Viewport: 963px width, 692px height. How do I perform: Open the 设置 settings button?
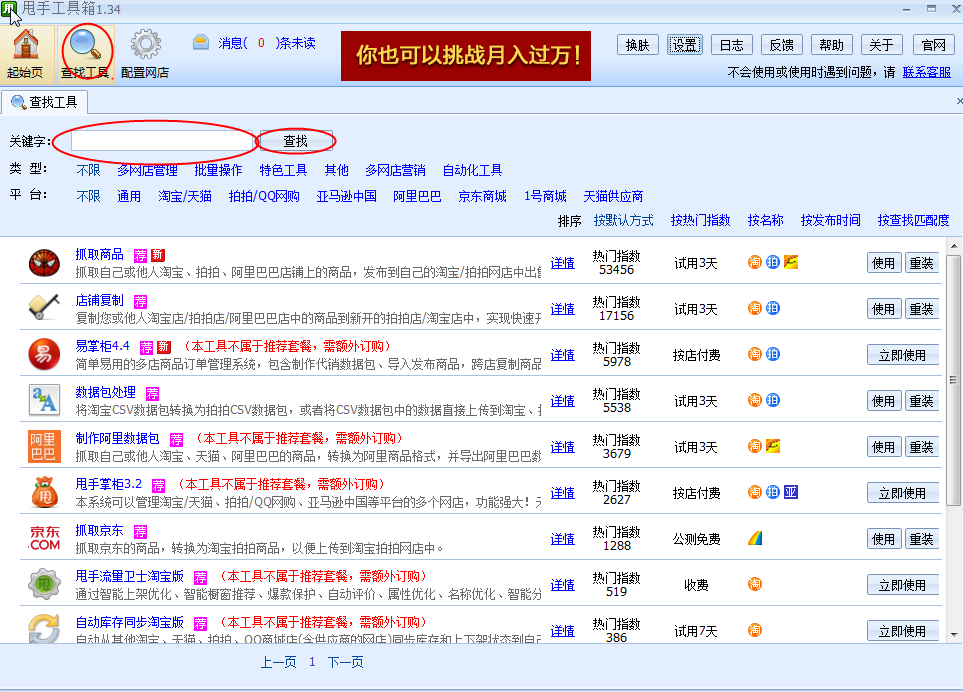click(x=685, y=45)
